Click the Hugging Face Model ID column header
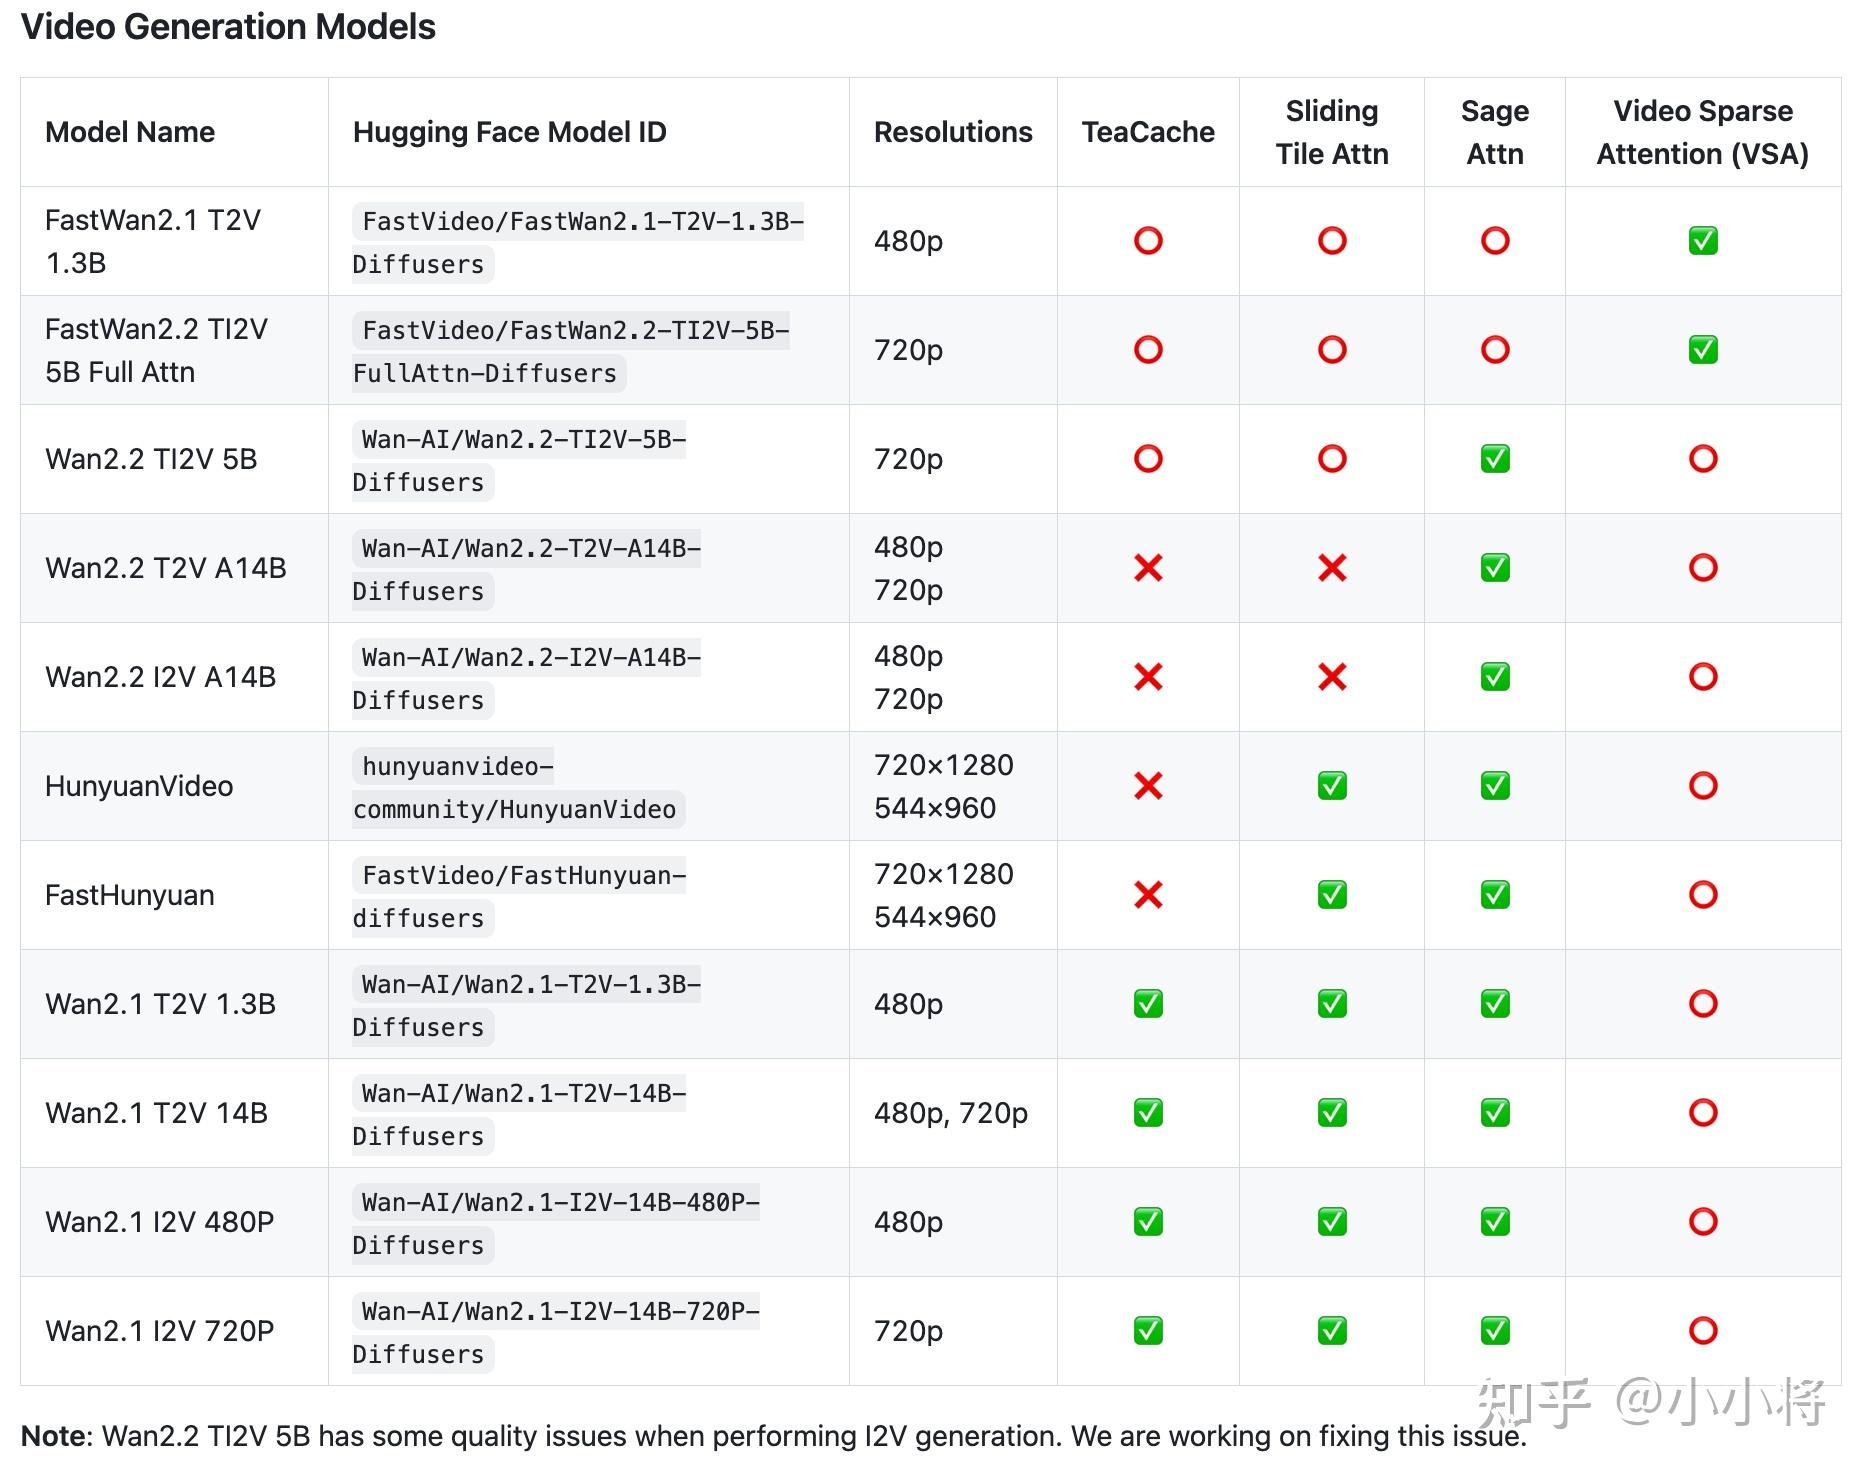This screenshot has width=1874, height=1478. [509, 132]
